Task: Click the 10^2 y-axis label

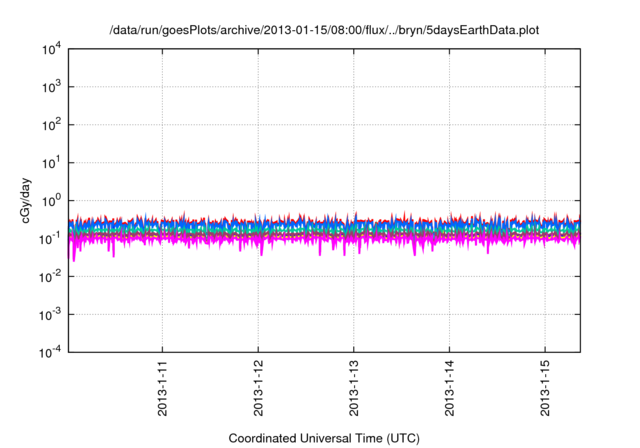Action: coord(52,125)
